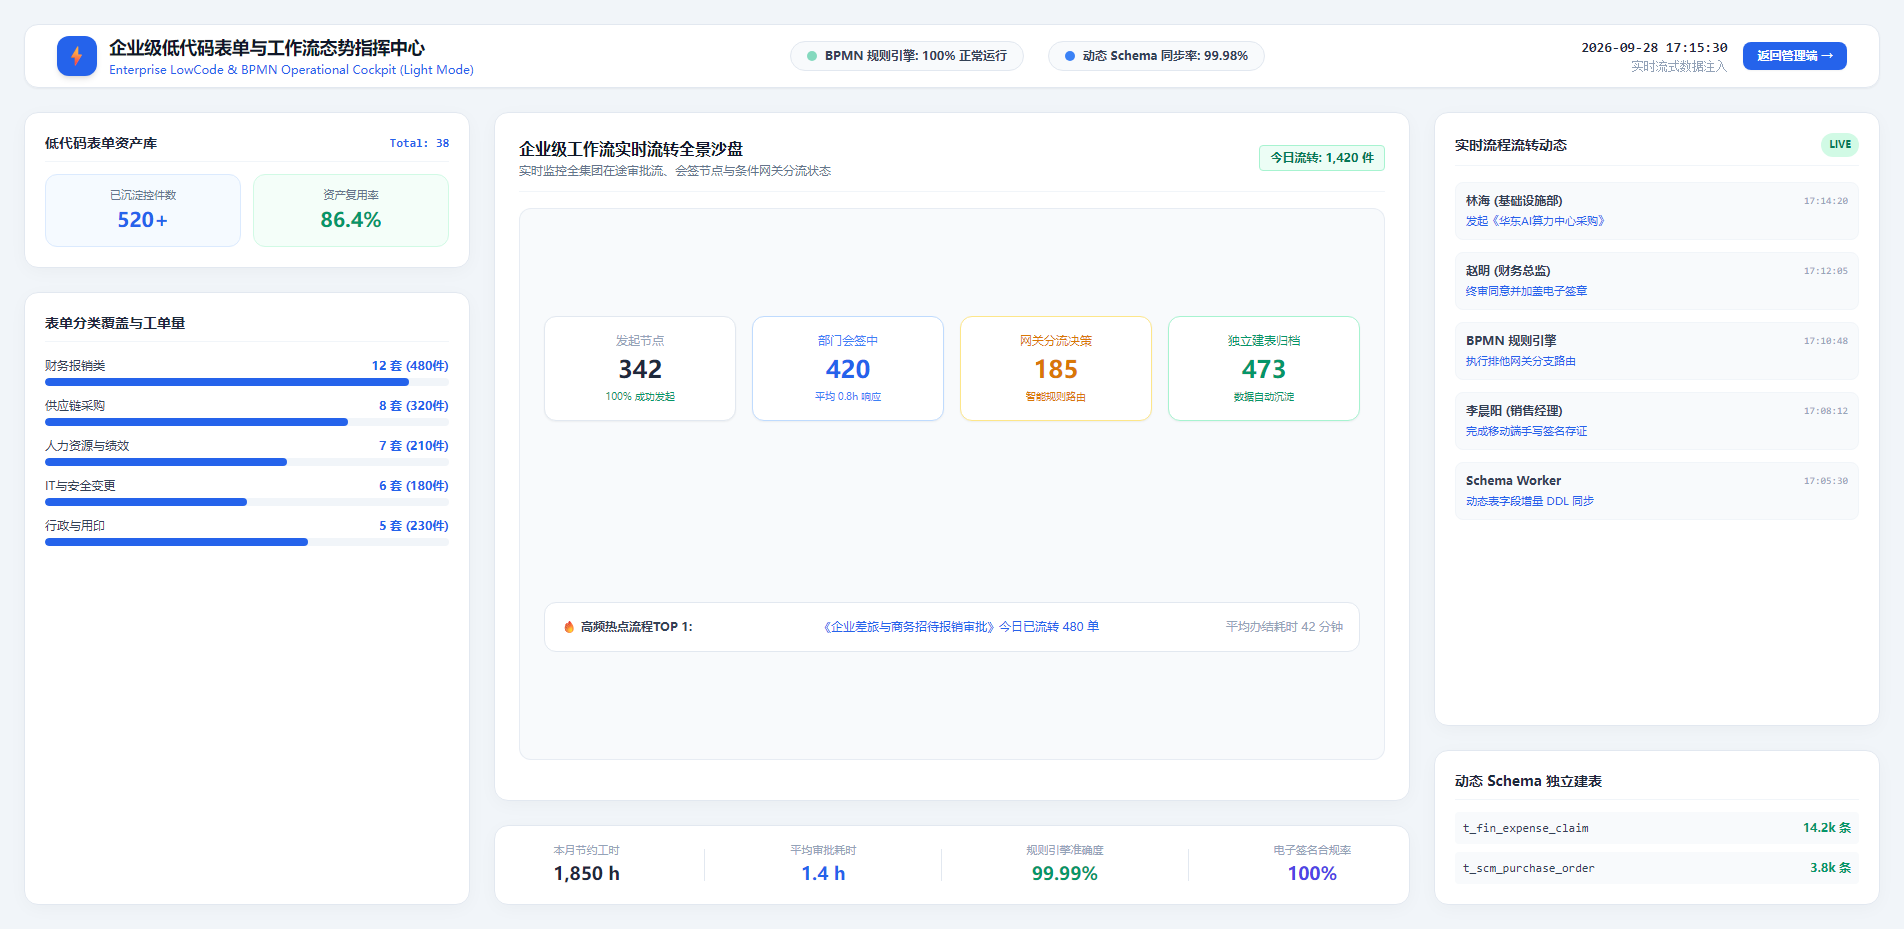This screenshot has height=929, width=1904.
Task: Open the 李晨阳 (销售经理) activity entry
Action: [1656, 421]
